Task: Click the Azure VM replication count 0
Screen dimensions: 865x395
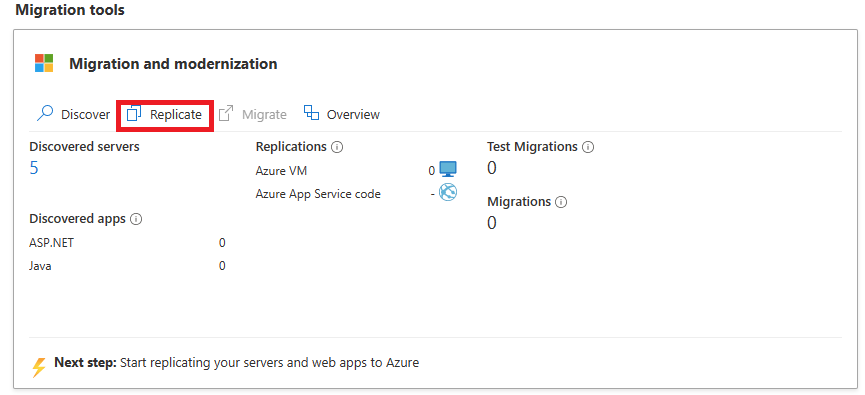Action: click(x=431, y=171)
